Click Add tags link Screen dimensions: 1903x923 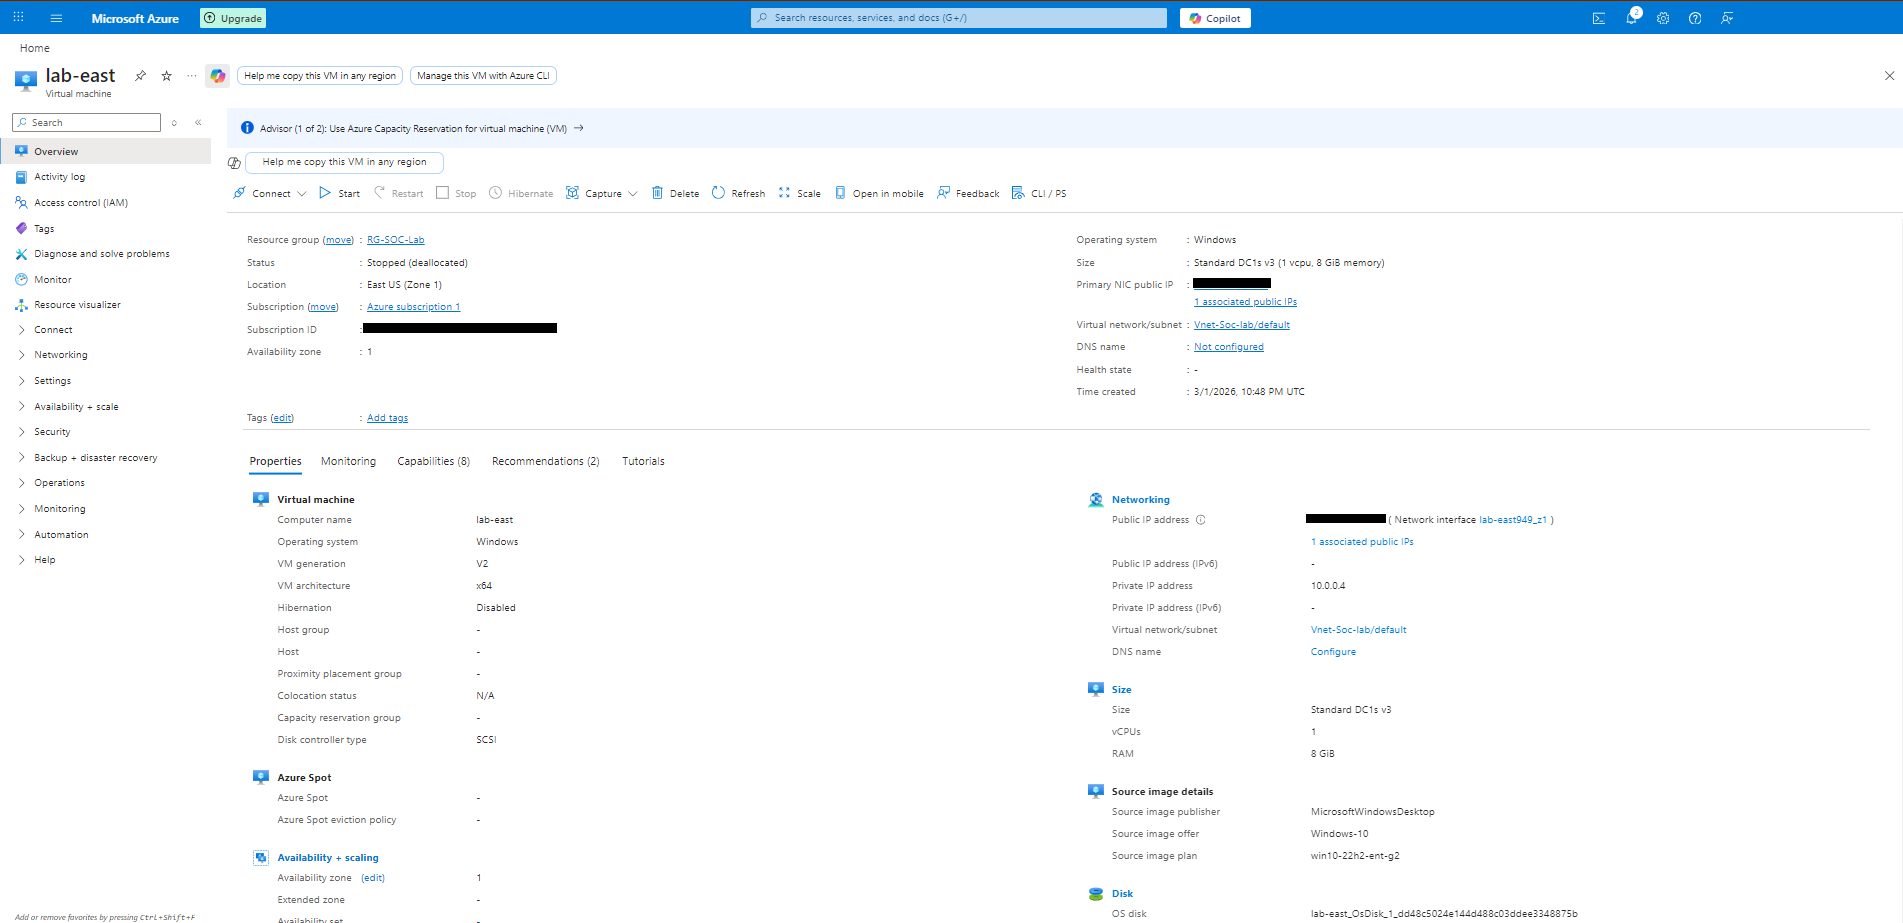pyautogui.click(x=387, y=418)
